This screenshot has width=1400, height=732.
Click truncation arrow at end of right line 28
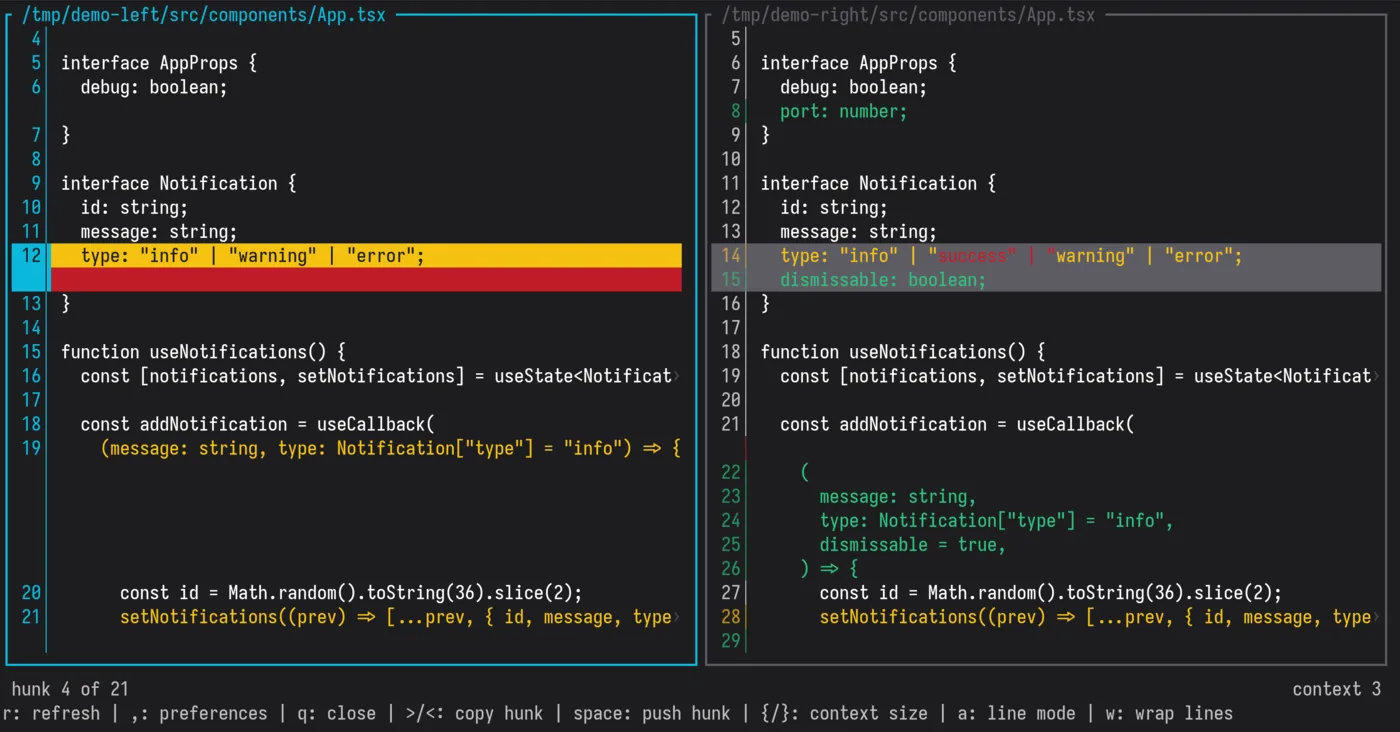click(1377, 617)
